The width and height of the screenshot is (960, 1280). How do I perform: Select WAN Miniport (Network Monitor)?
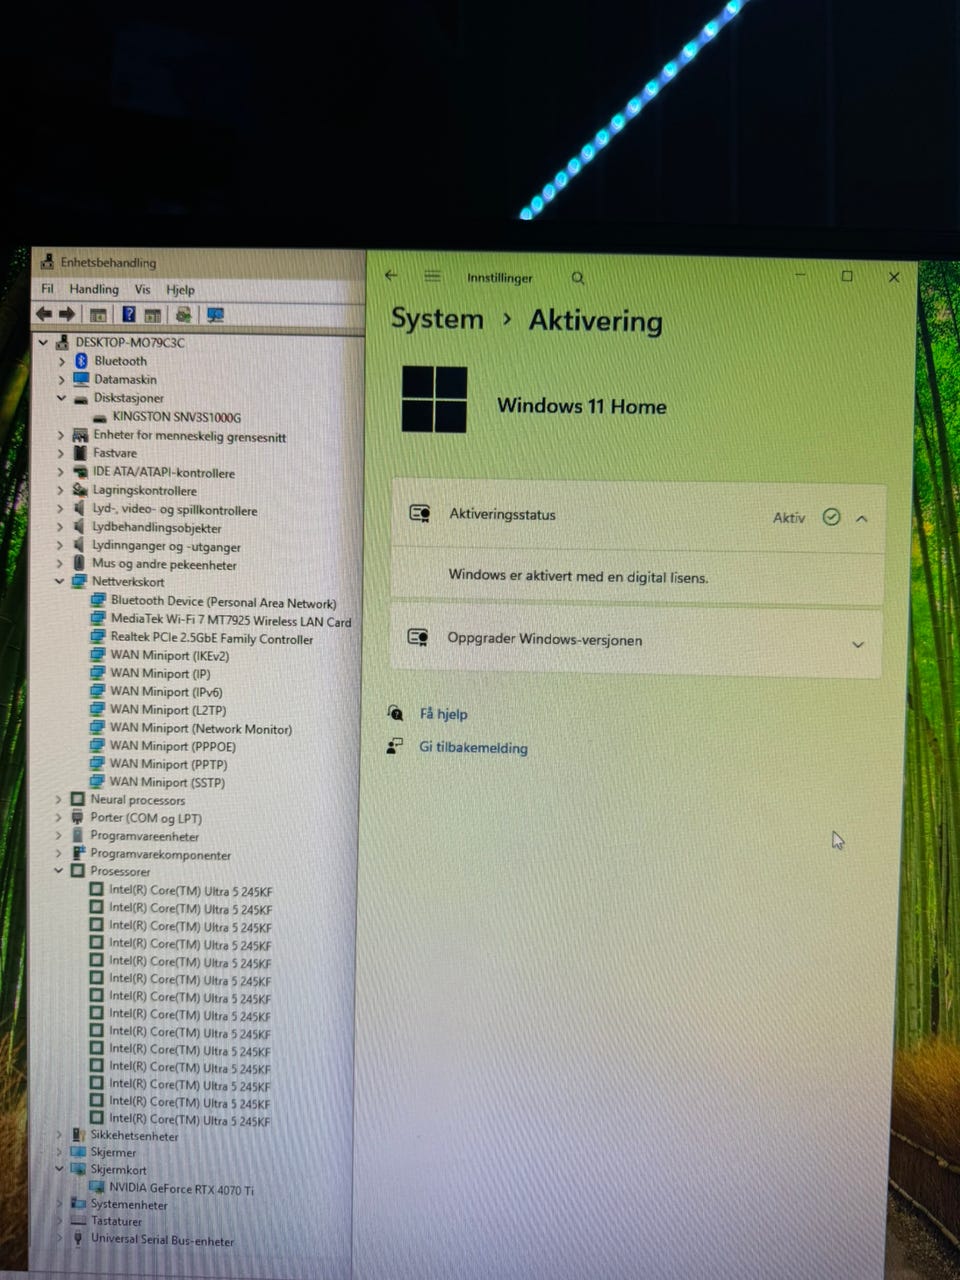pyautogui.click(x=201, y=729)
